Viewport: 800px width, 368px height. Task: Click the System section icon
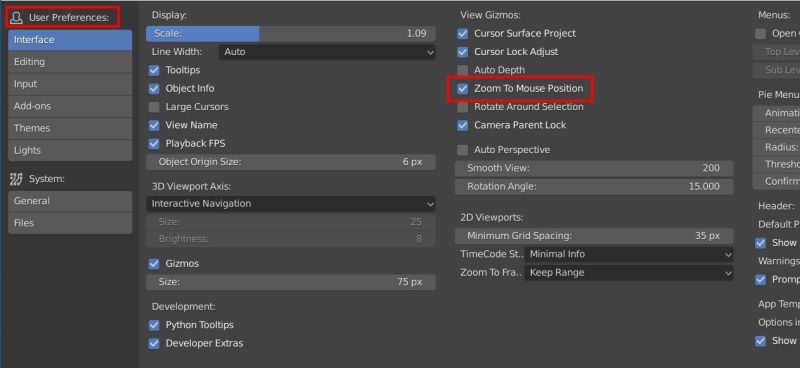click(16, 179)
